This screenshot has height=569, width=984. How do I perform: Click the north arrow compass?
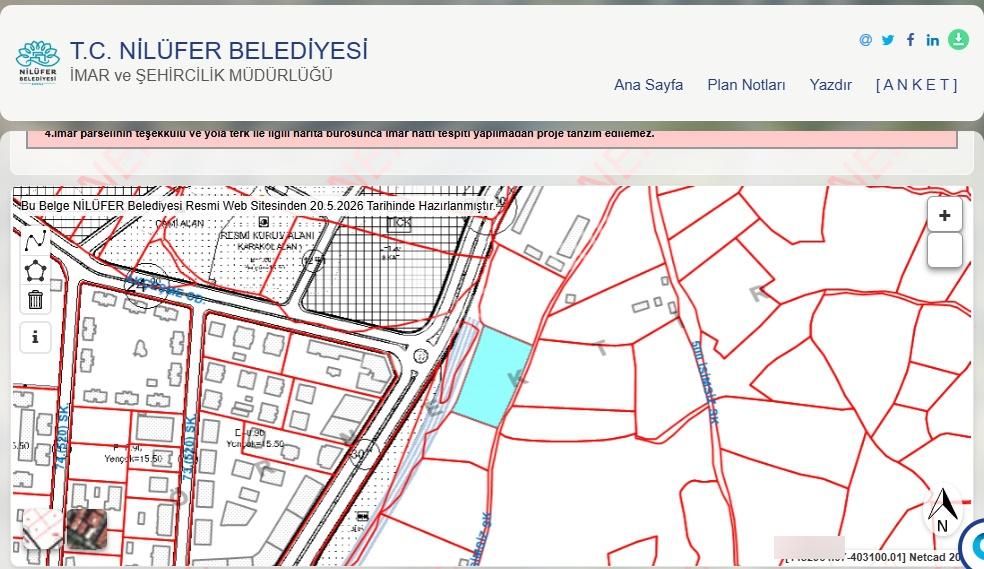point(943,509)
